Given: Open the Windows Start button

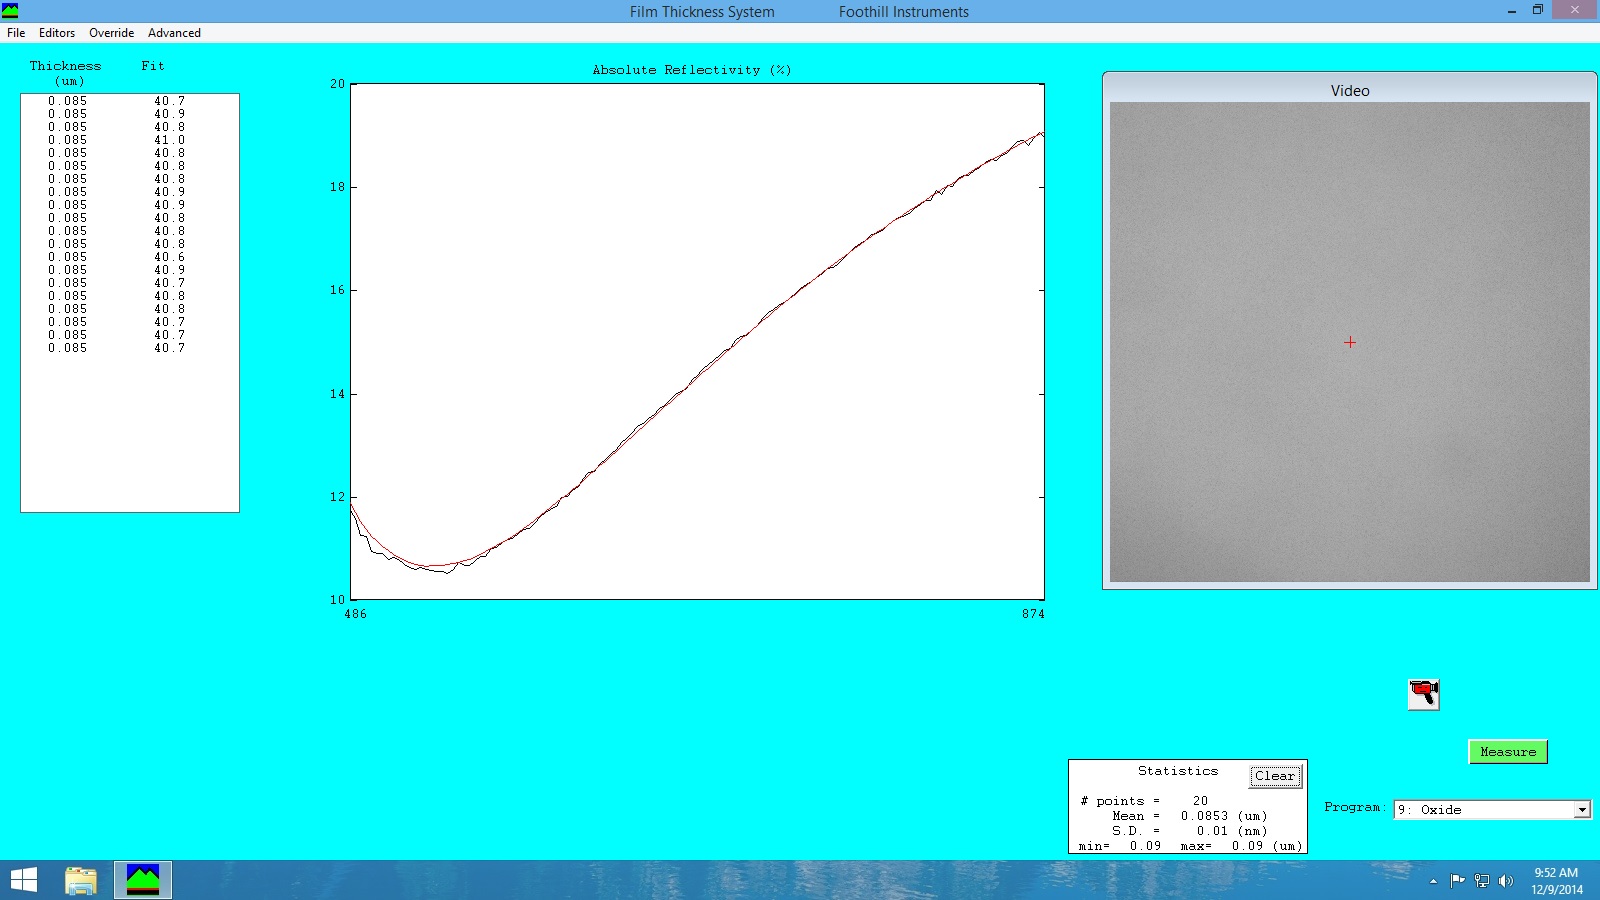Looking at the screenshot, I should (x=24, y=880).
